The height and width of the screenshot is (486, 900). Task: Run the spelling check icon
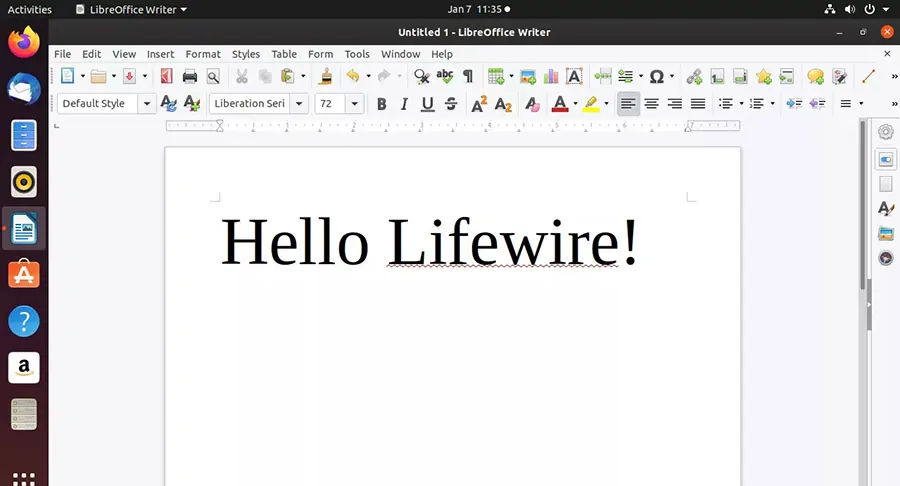445,76
